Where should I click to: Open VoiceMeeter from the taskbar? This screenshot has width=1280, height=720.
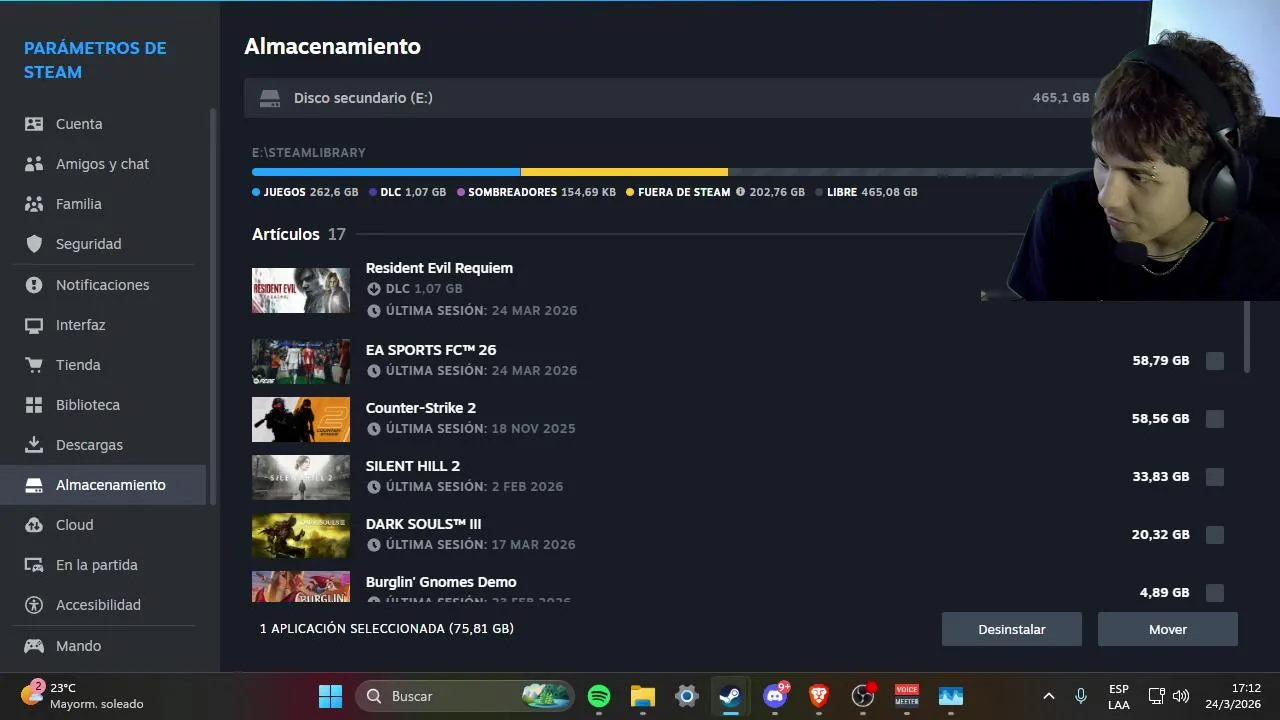[x=907, y=696]
